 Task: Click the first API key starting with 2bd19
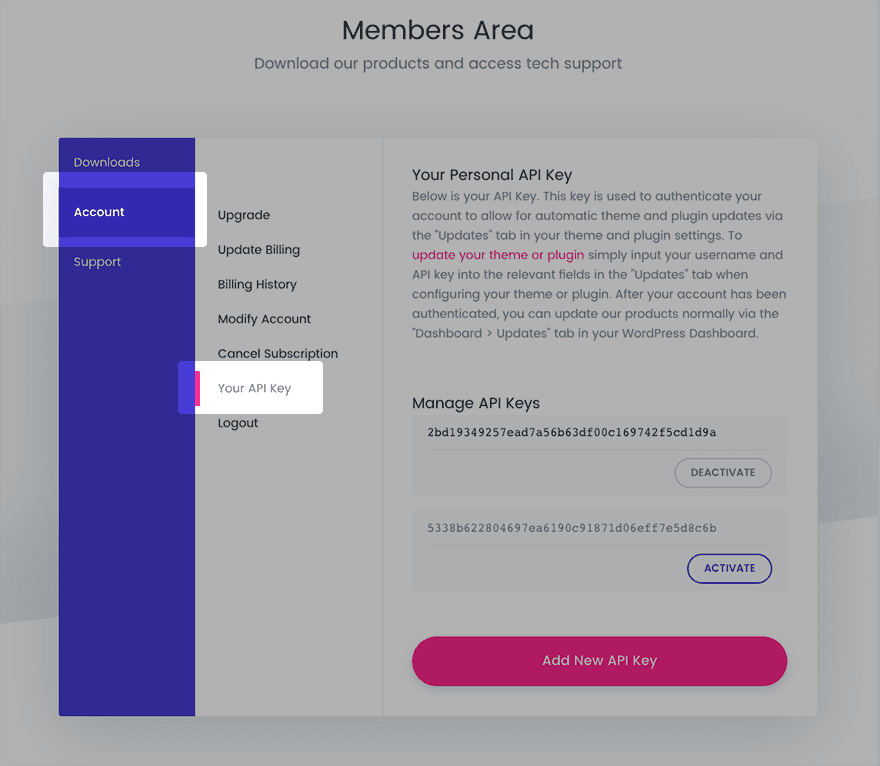click(x=571, y=433)
